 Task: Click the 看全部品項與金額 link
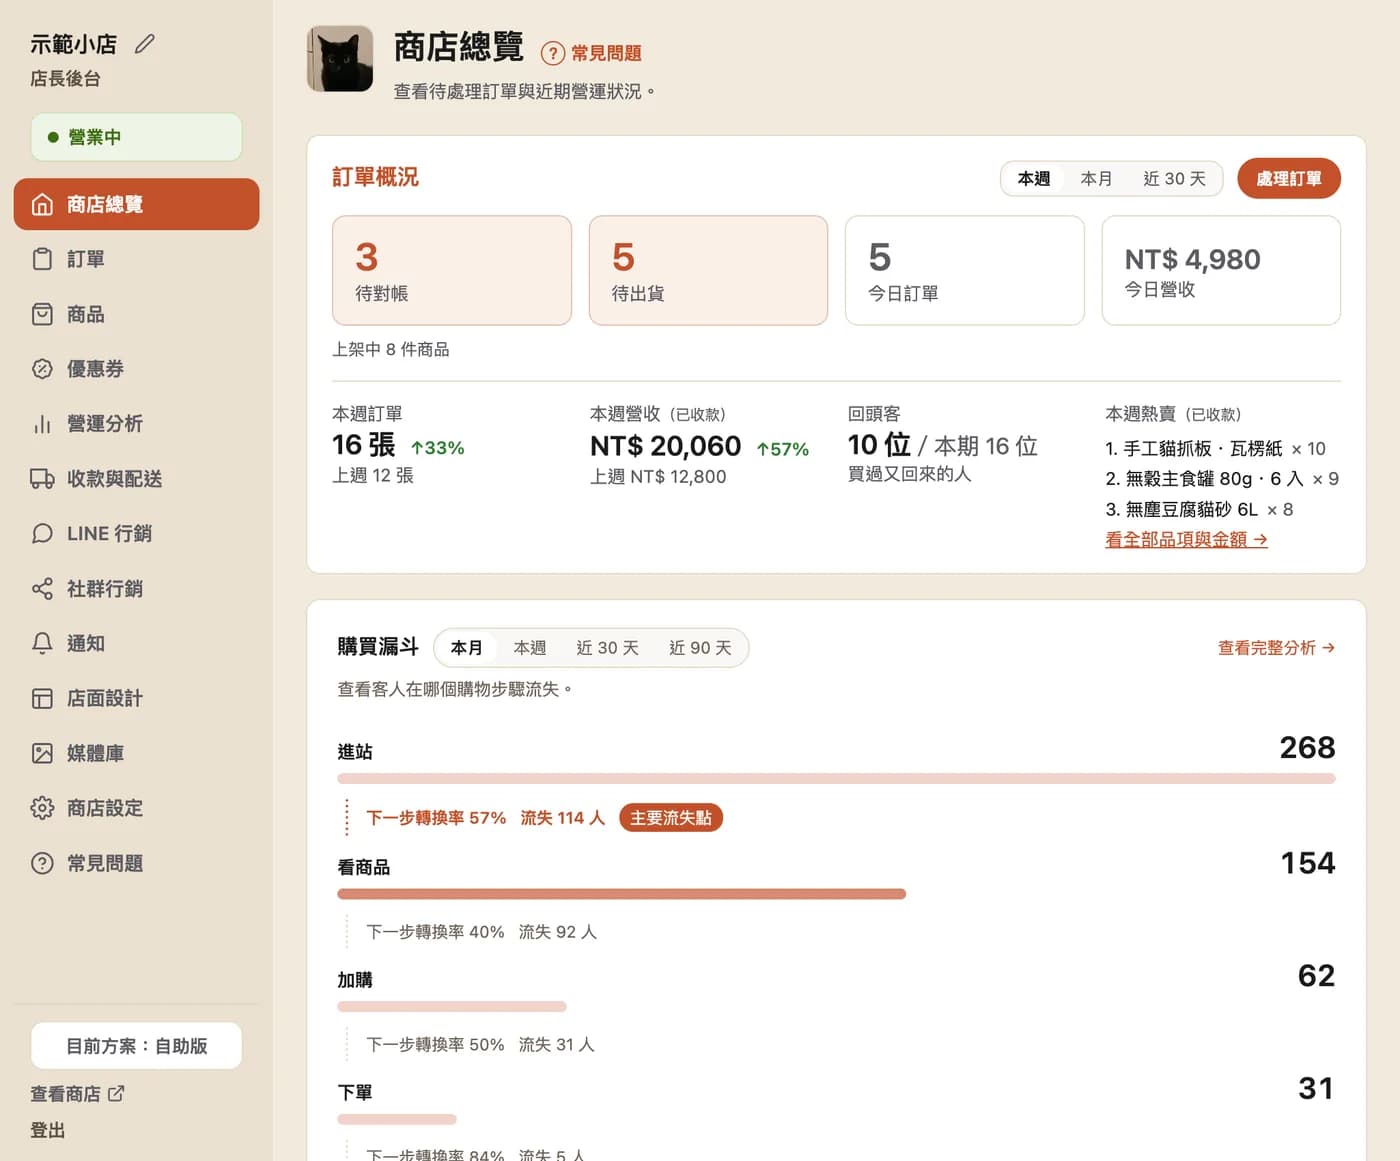point(1186,539)
